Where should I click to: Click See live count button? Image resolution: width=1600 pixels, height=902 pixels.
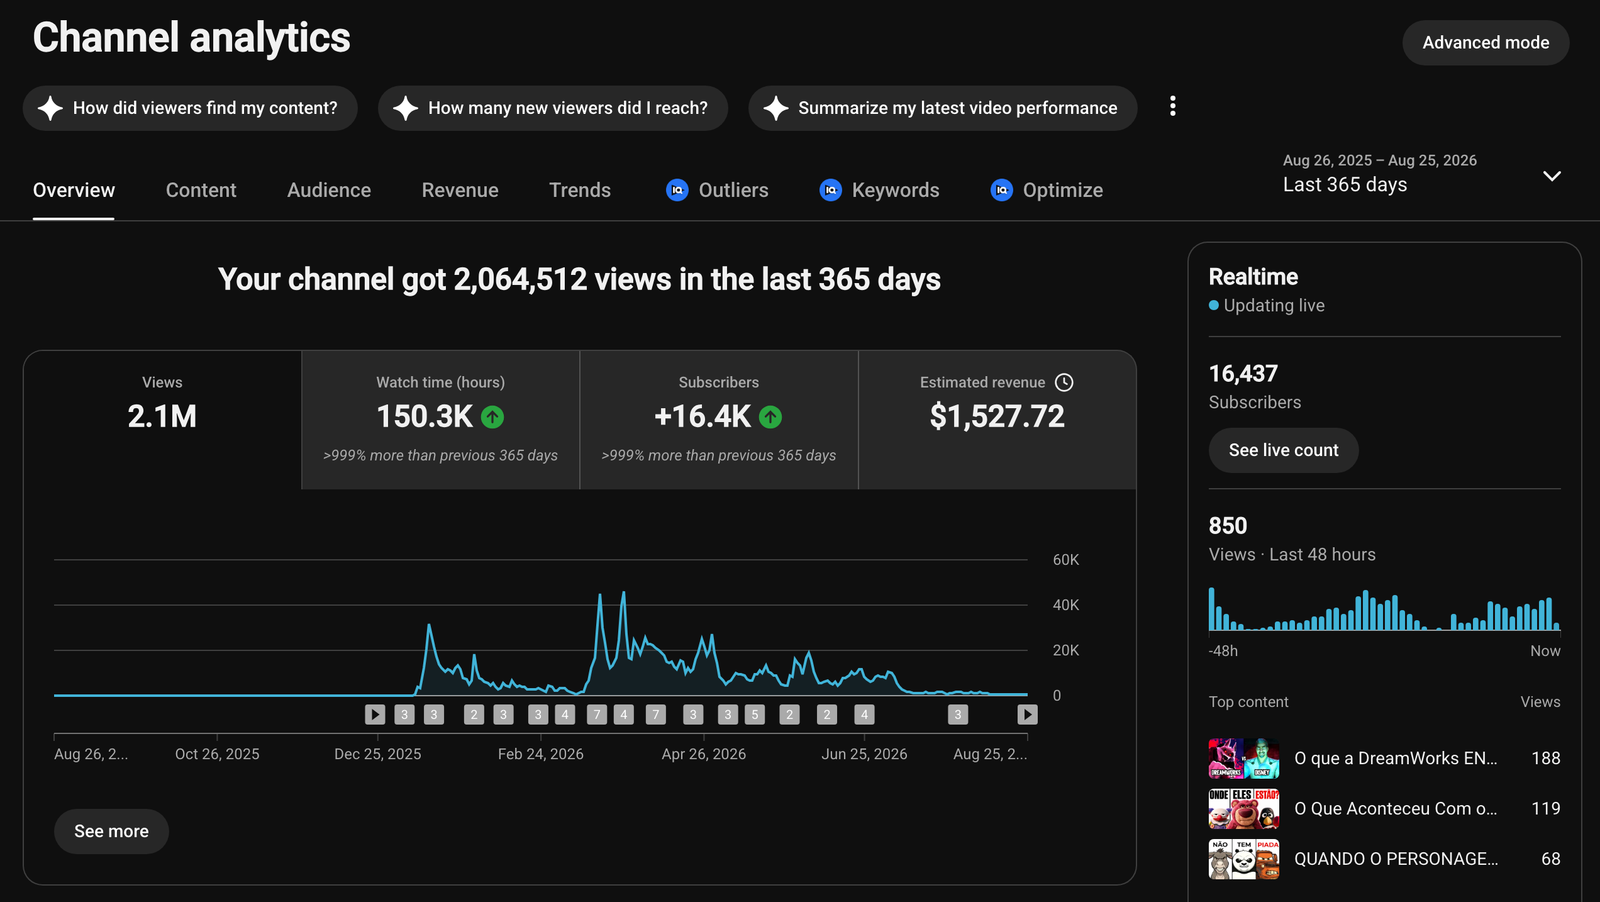1283,450
